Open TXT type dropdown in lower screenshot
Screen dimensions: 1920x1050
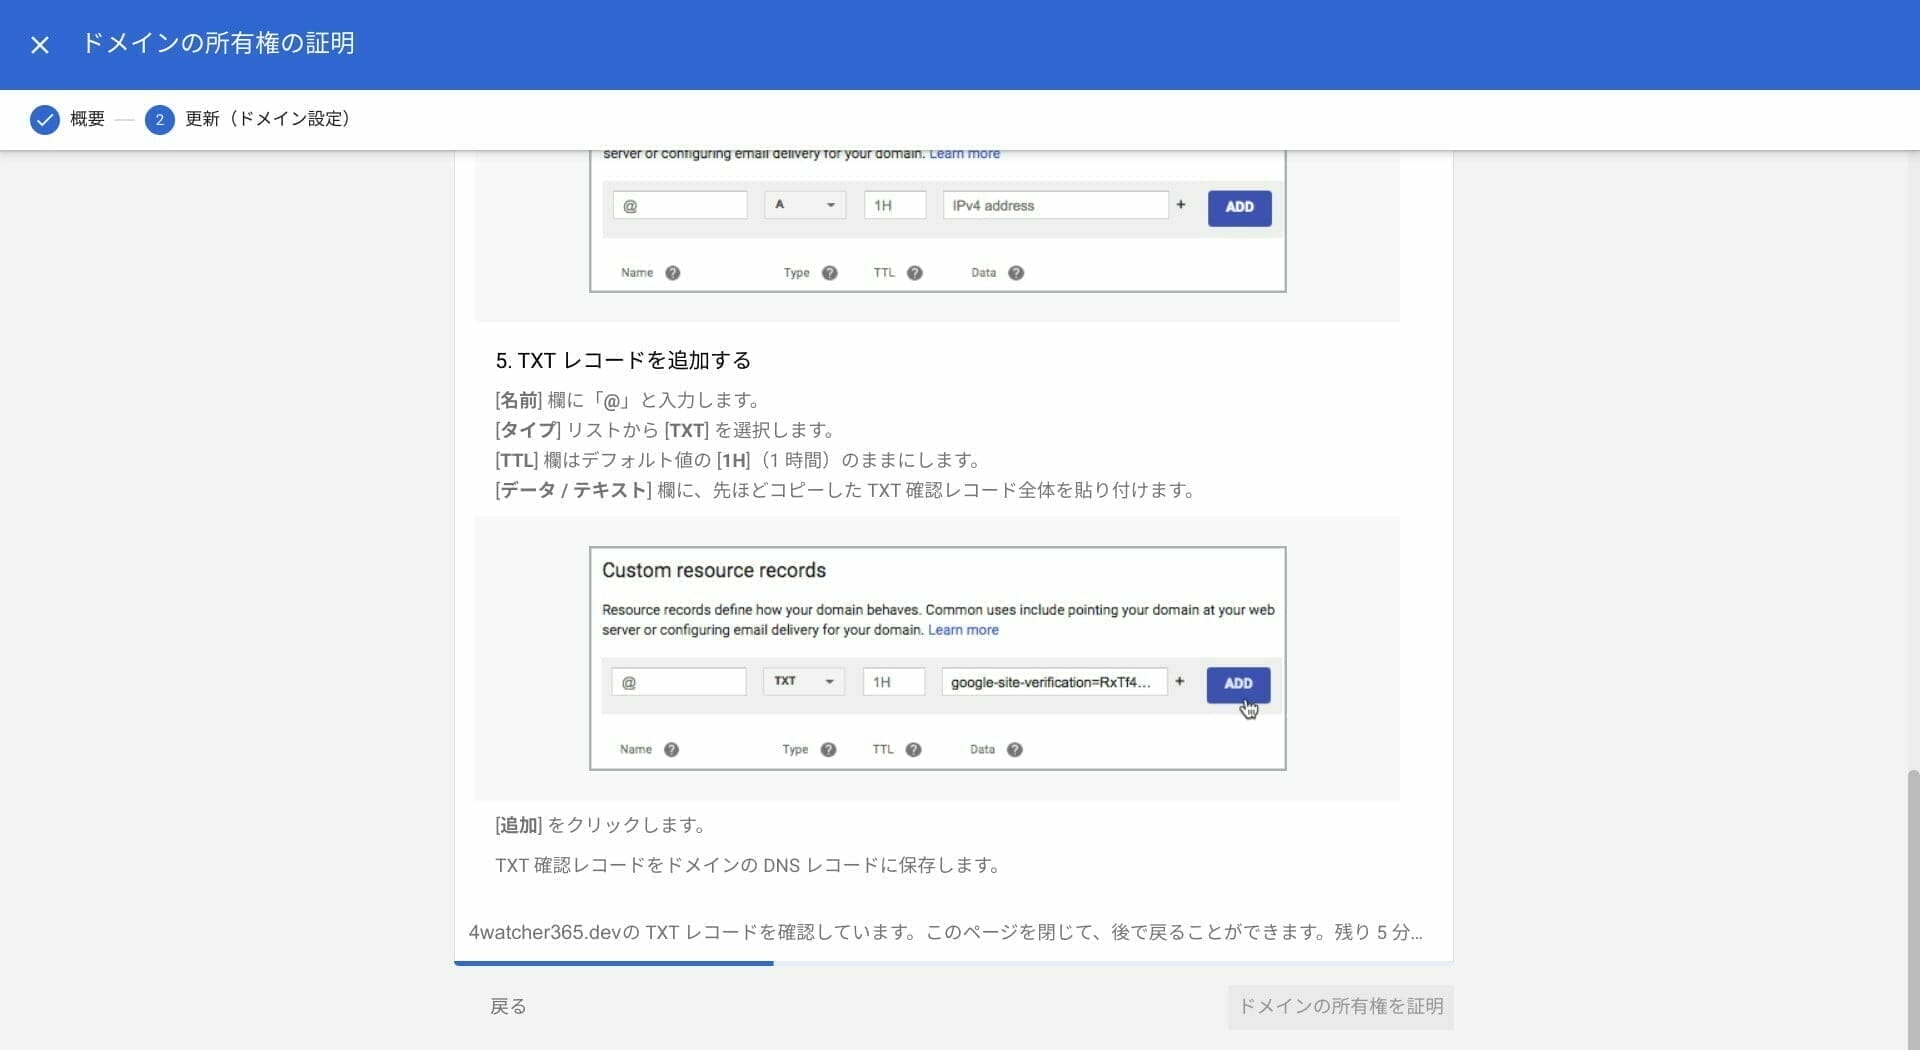tap(803, 682)
